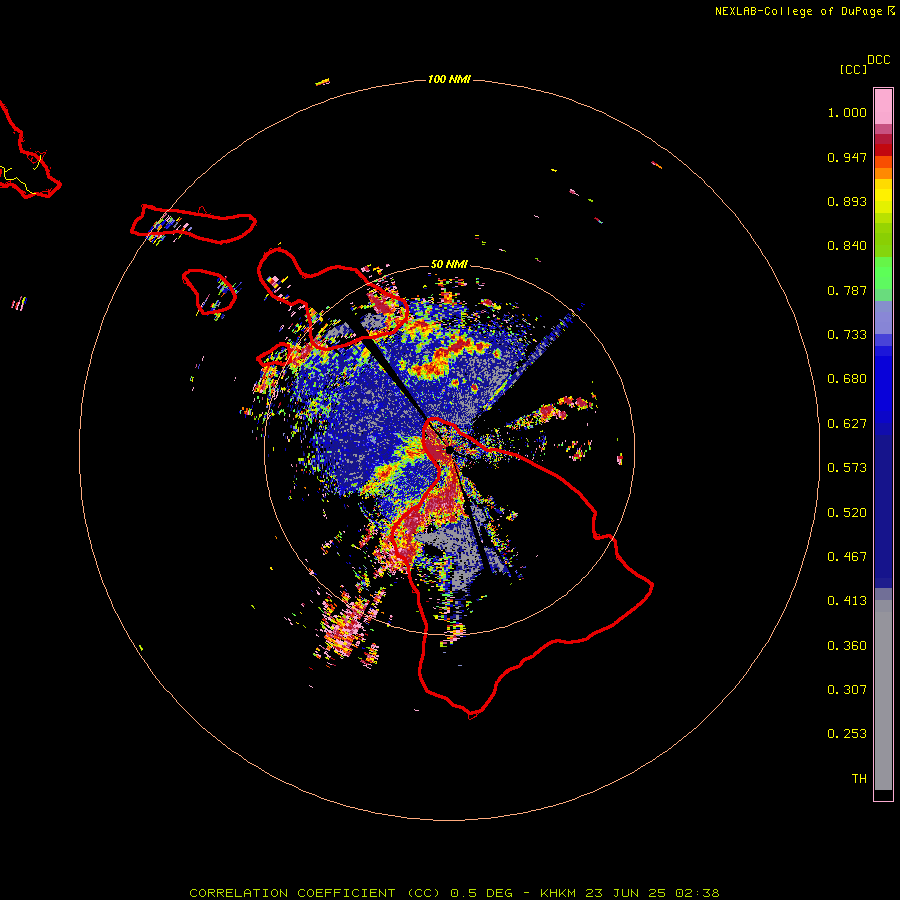
Task: Click the 23 JUN 25 date in caption
Action: (x=625, y=893)
